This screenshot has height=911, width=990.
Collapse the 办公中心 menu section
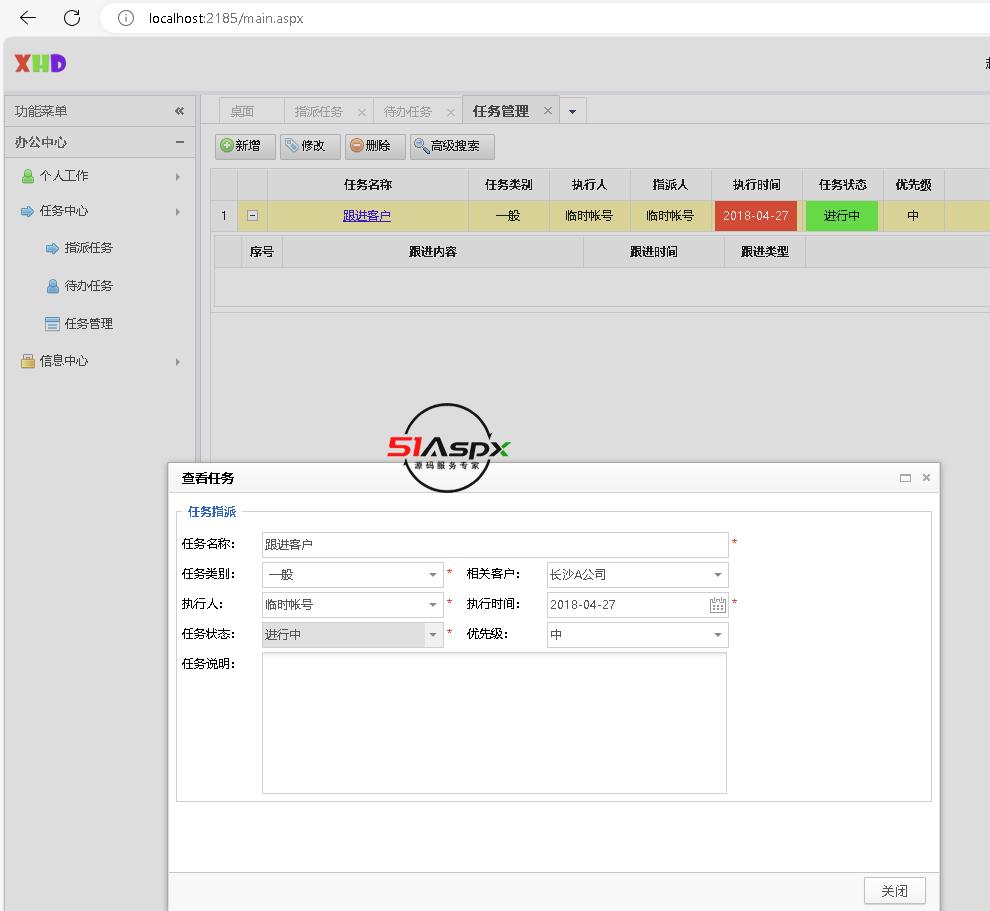[x=179, y=142]
